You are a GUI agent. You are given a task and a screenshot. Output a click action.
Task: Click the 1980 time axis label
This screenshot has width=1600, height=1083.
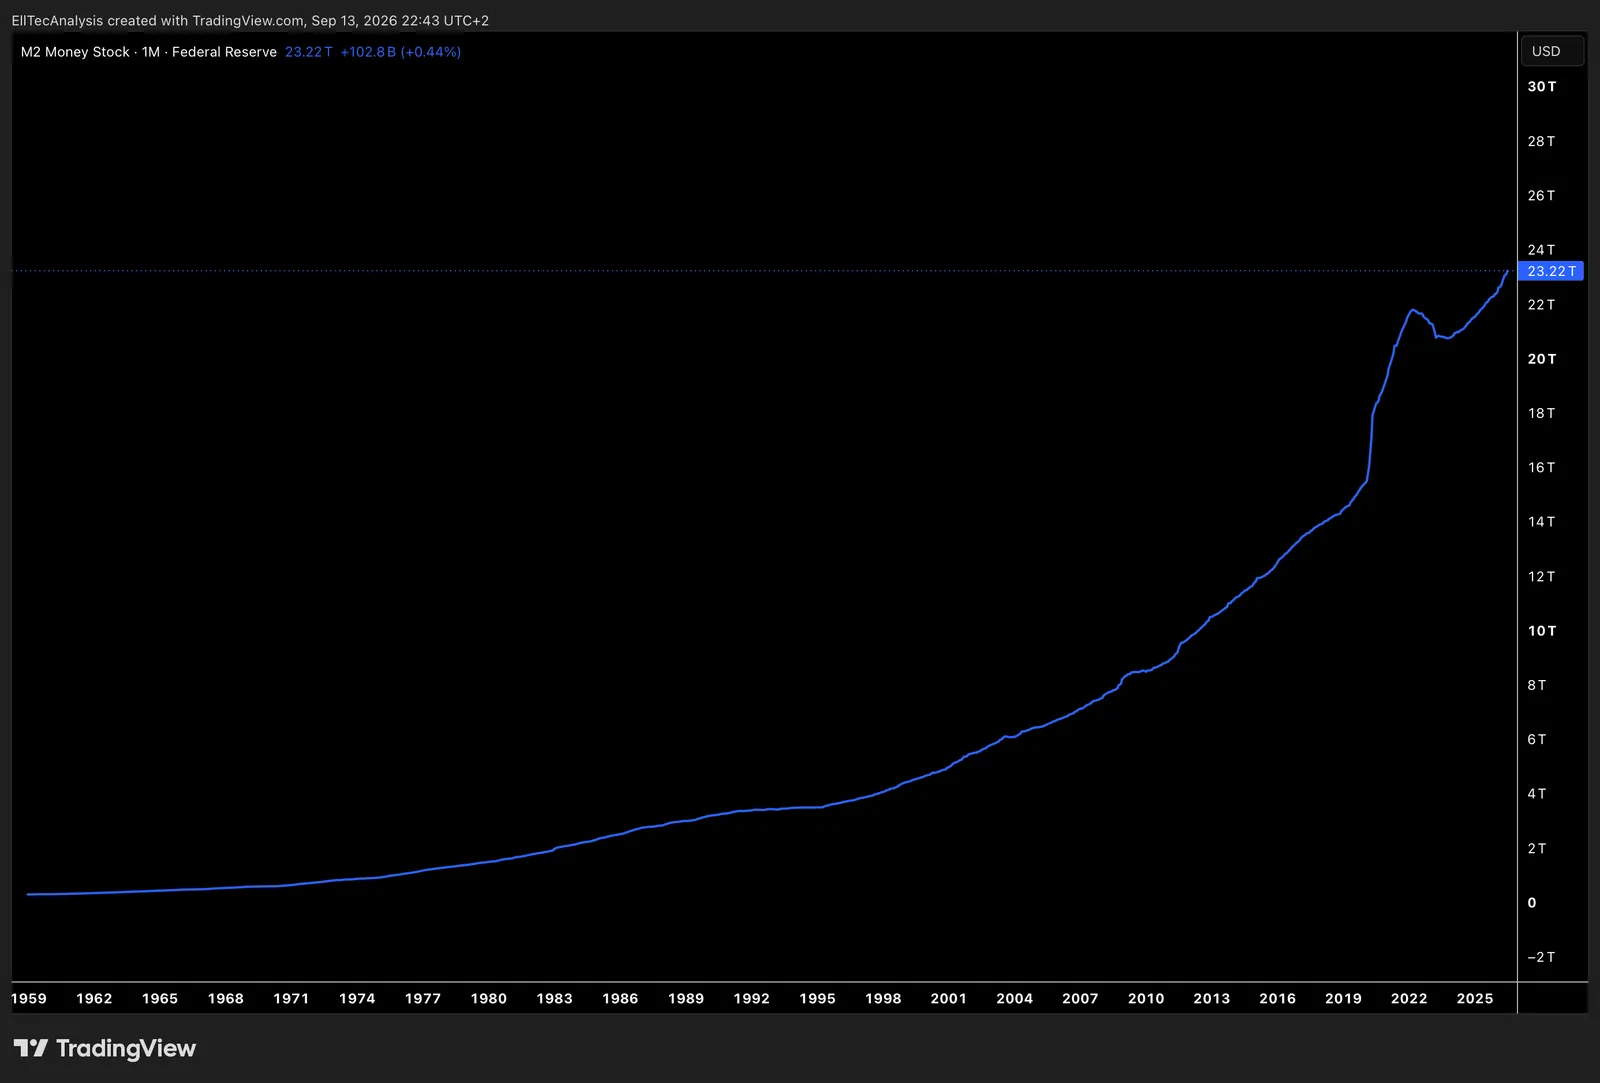coord(489,998)
